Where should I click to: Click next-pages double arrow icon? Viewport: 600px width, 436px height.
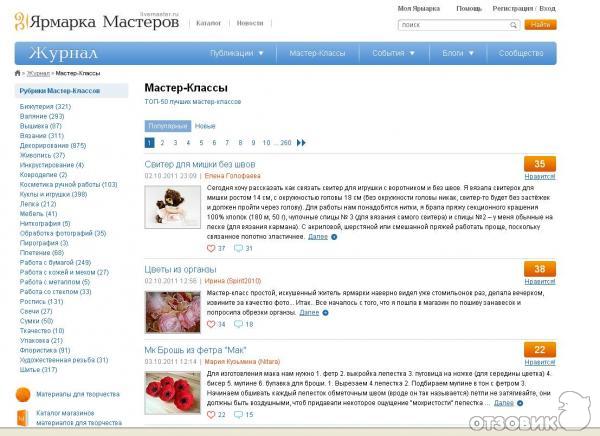click(301, 143)
